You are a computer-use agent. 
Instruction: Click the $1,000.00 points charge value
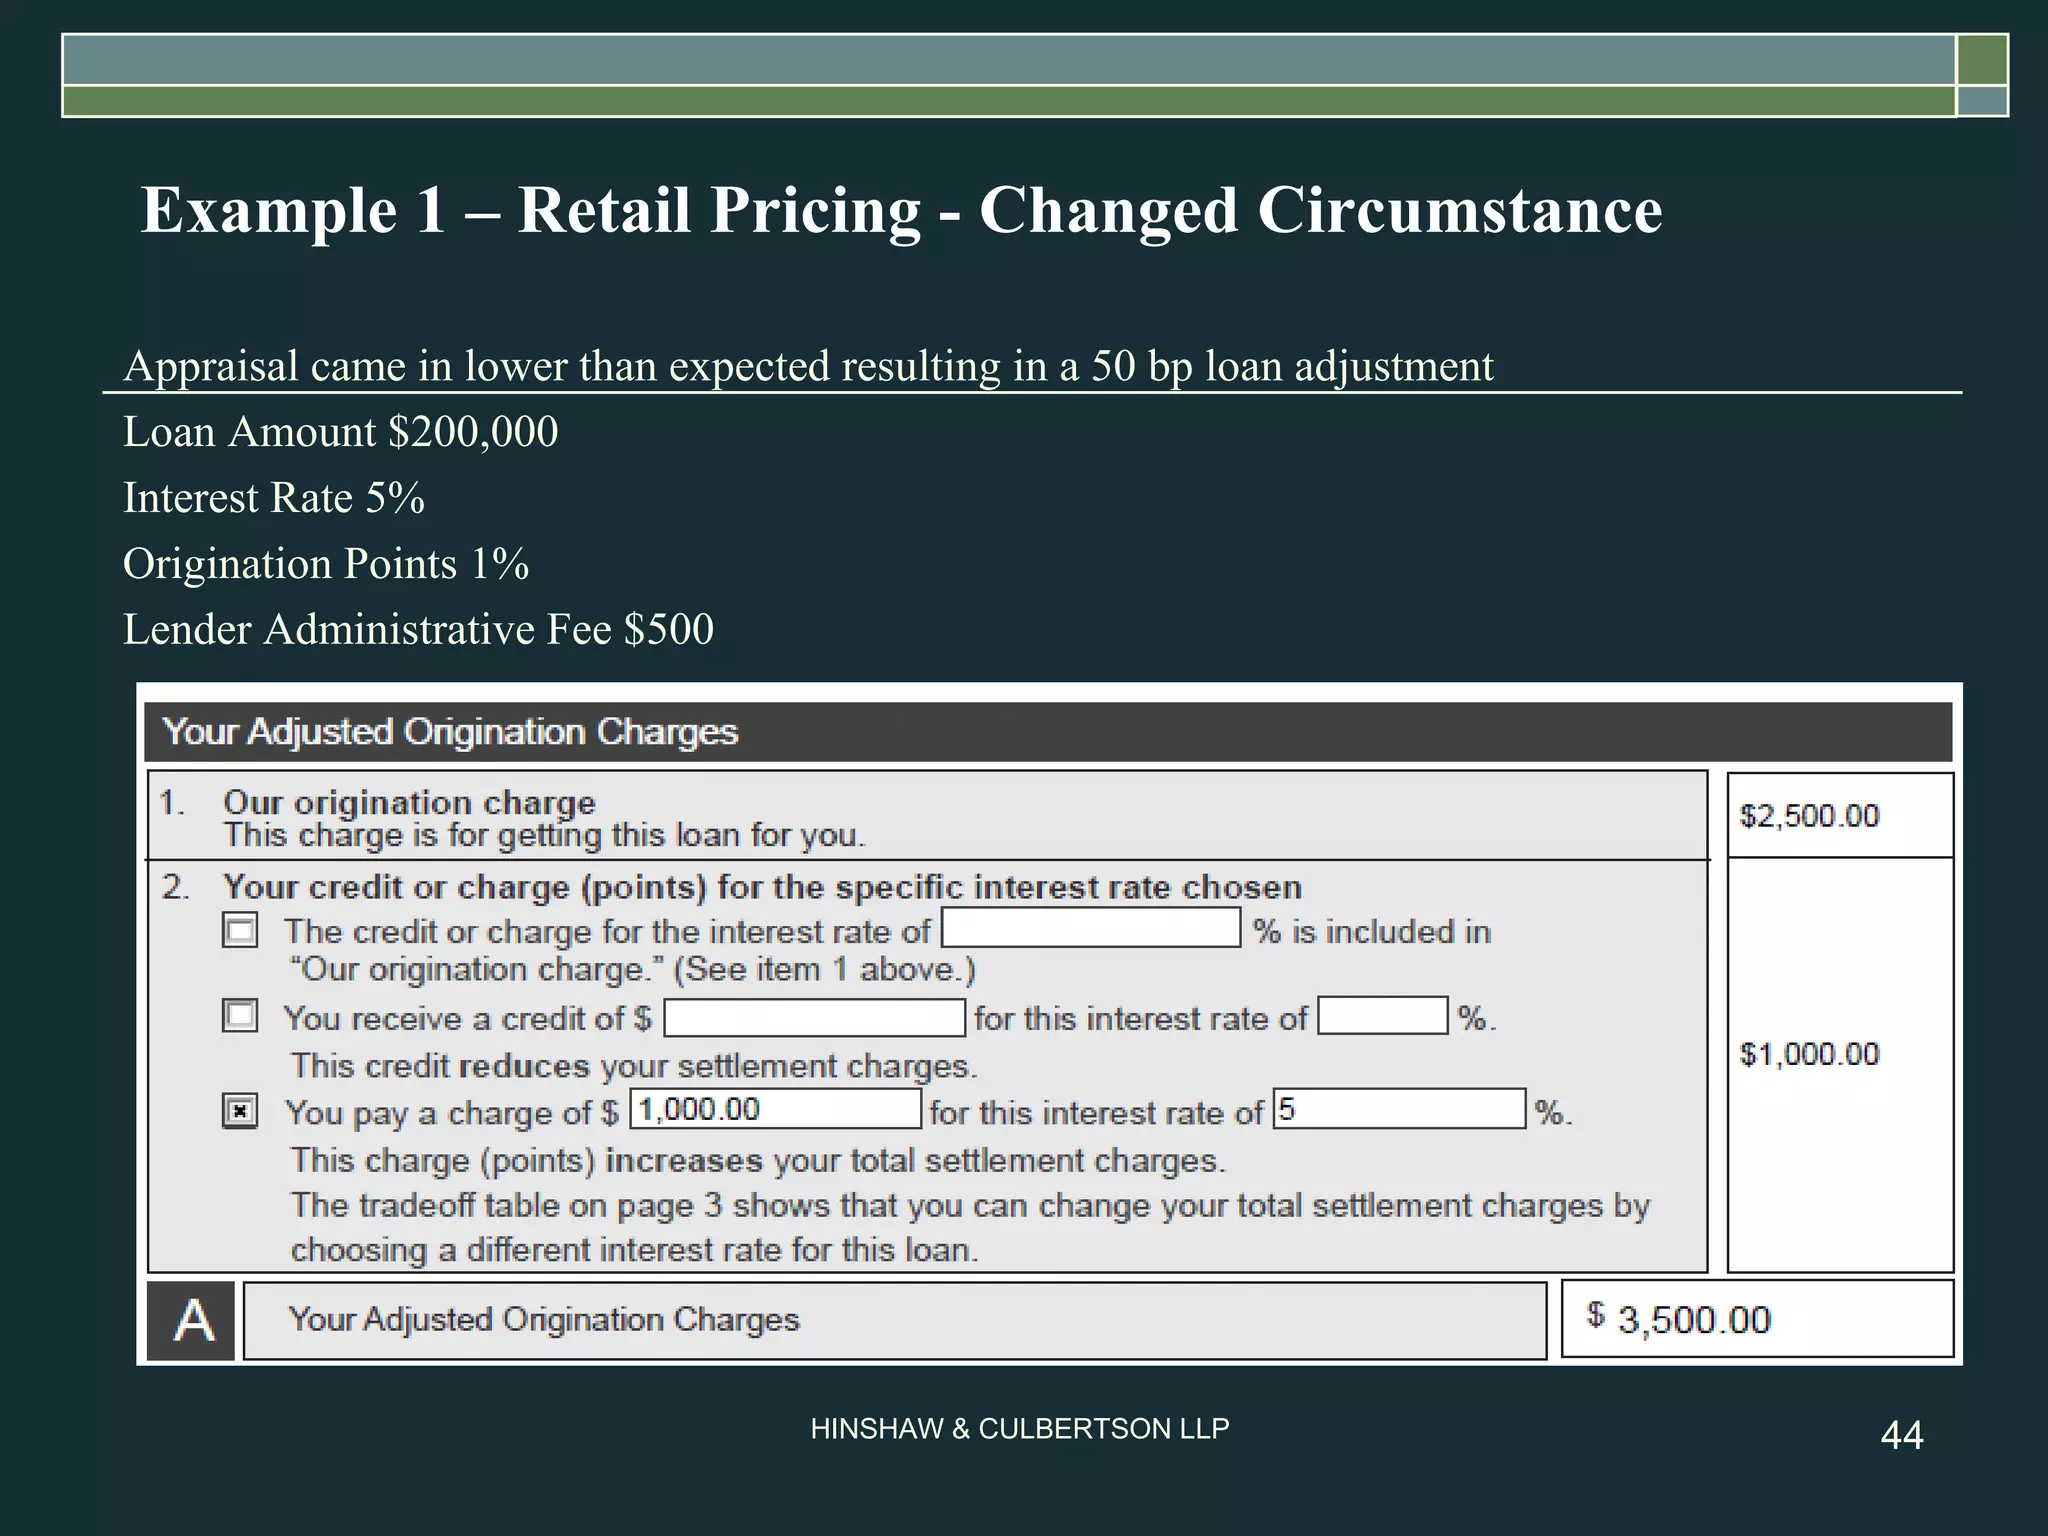[1809, 1054]
